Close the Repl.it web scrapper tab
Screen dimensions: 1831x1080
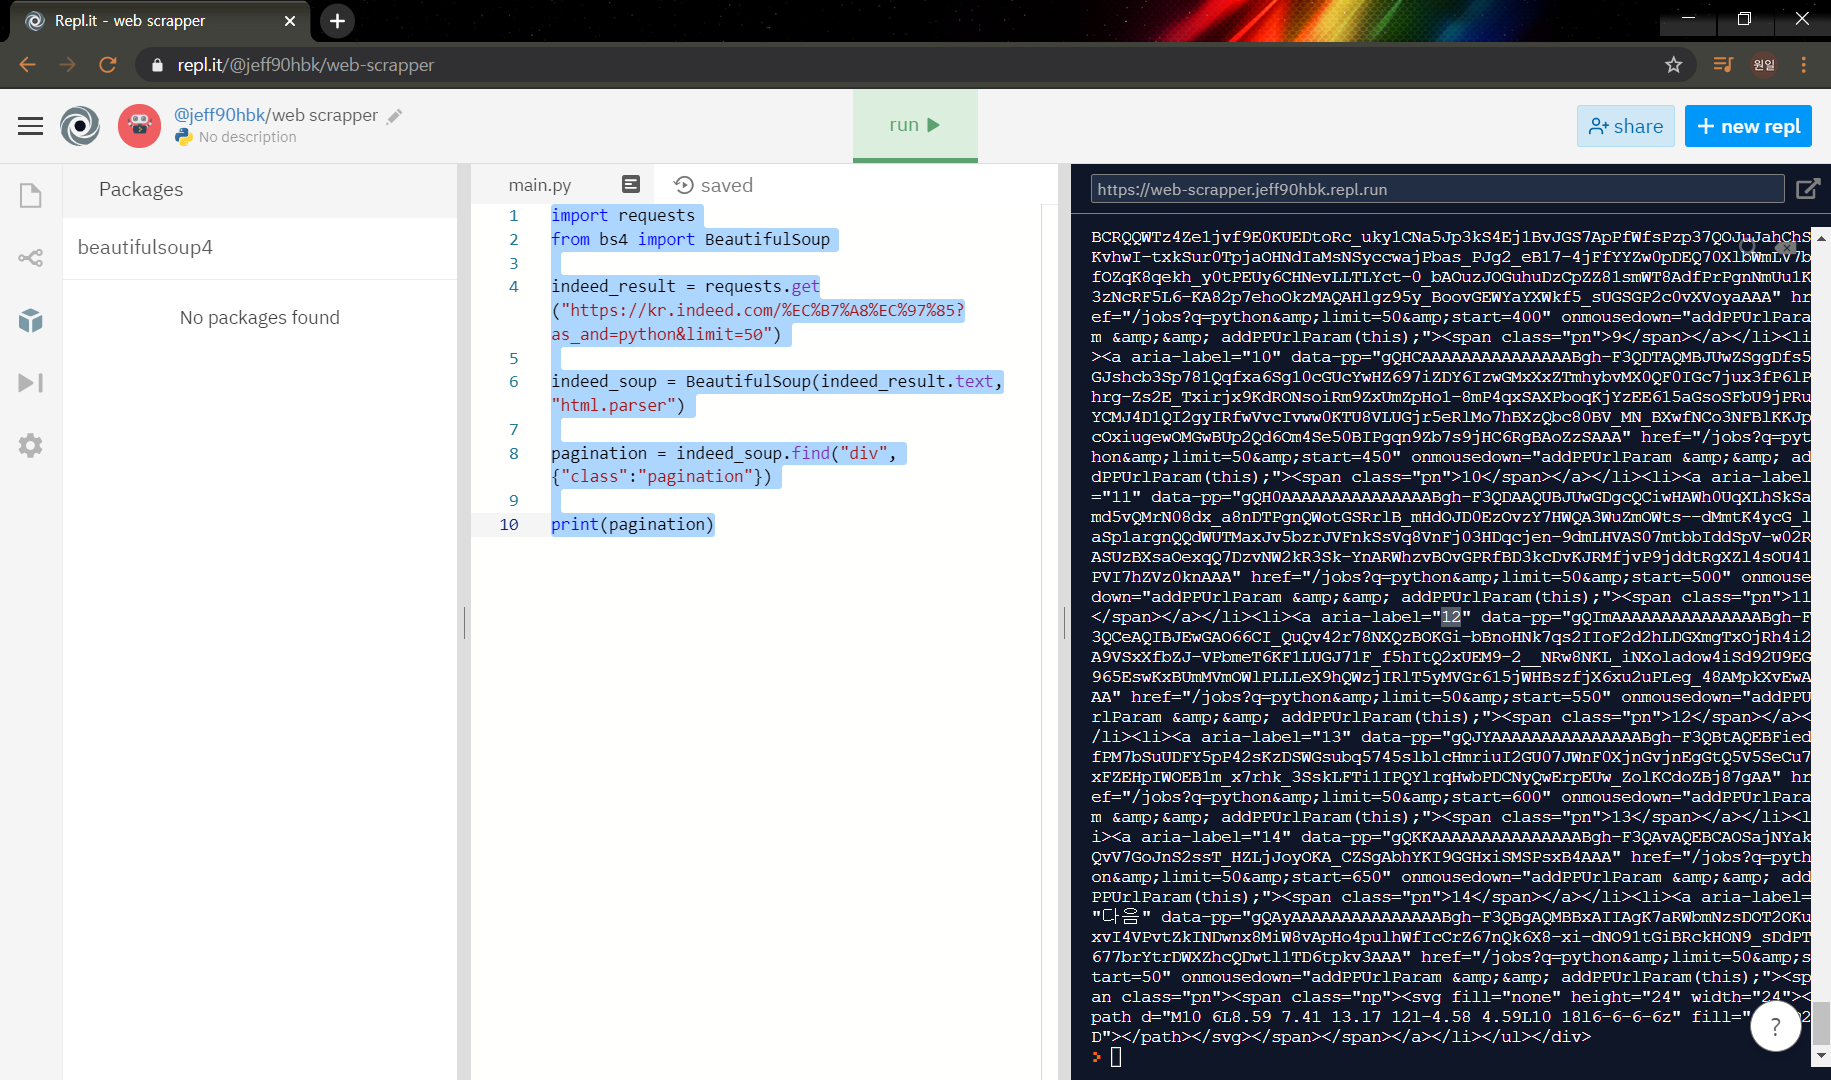point(290,21)
